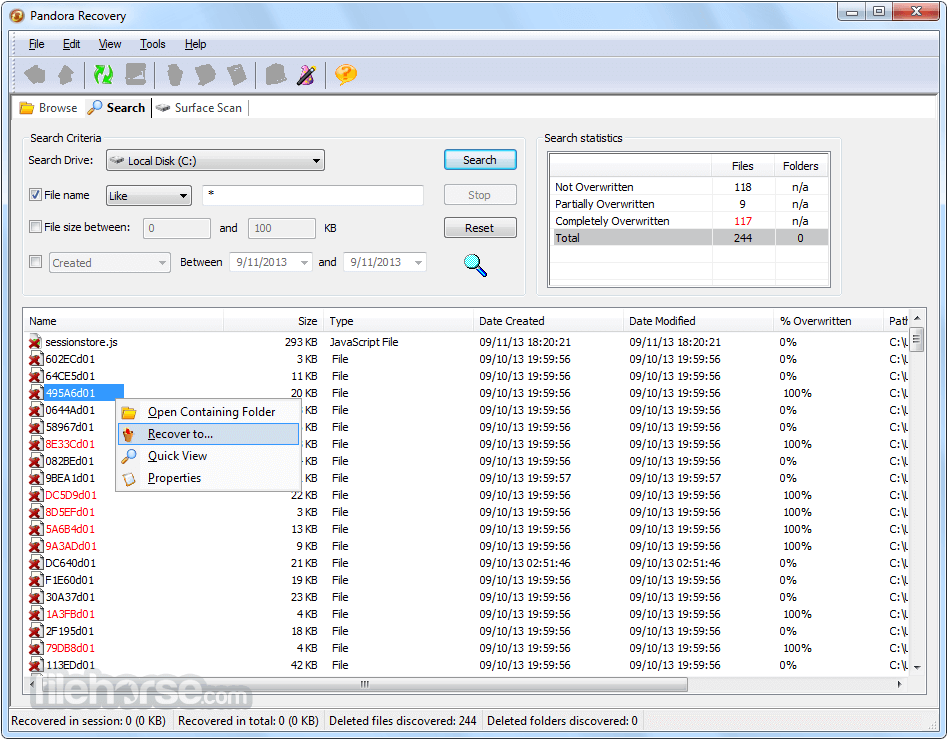This screenshot has height=740, width=948.
Task: Click the Pandora Recovery title bar icon
Action: click(x=17, y=16)
